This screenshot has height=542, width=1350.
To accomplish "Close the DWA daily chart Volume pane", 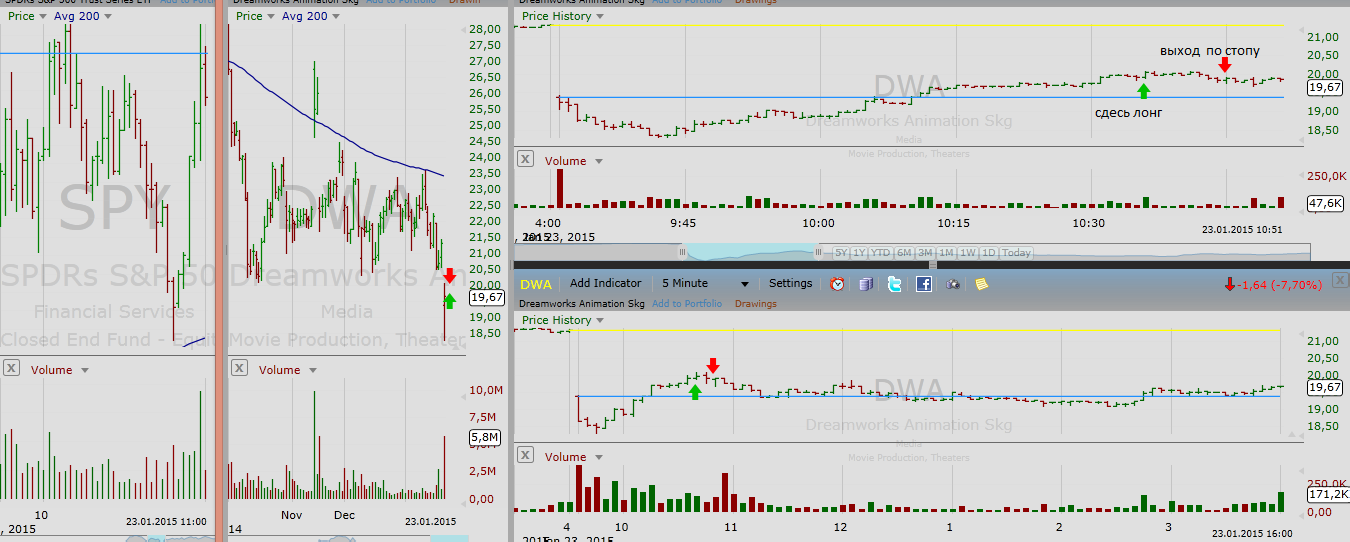I will click(239, 369).
